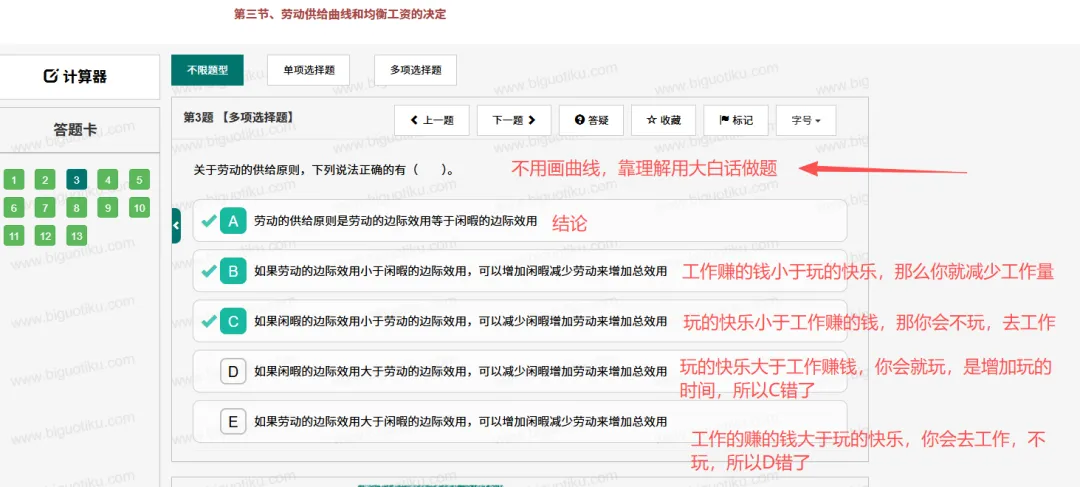Go to next question with 下一题
The height and width of the screenshot is (487, 1080).
513,121
